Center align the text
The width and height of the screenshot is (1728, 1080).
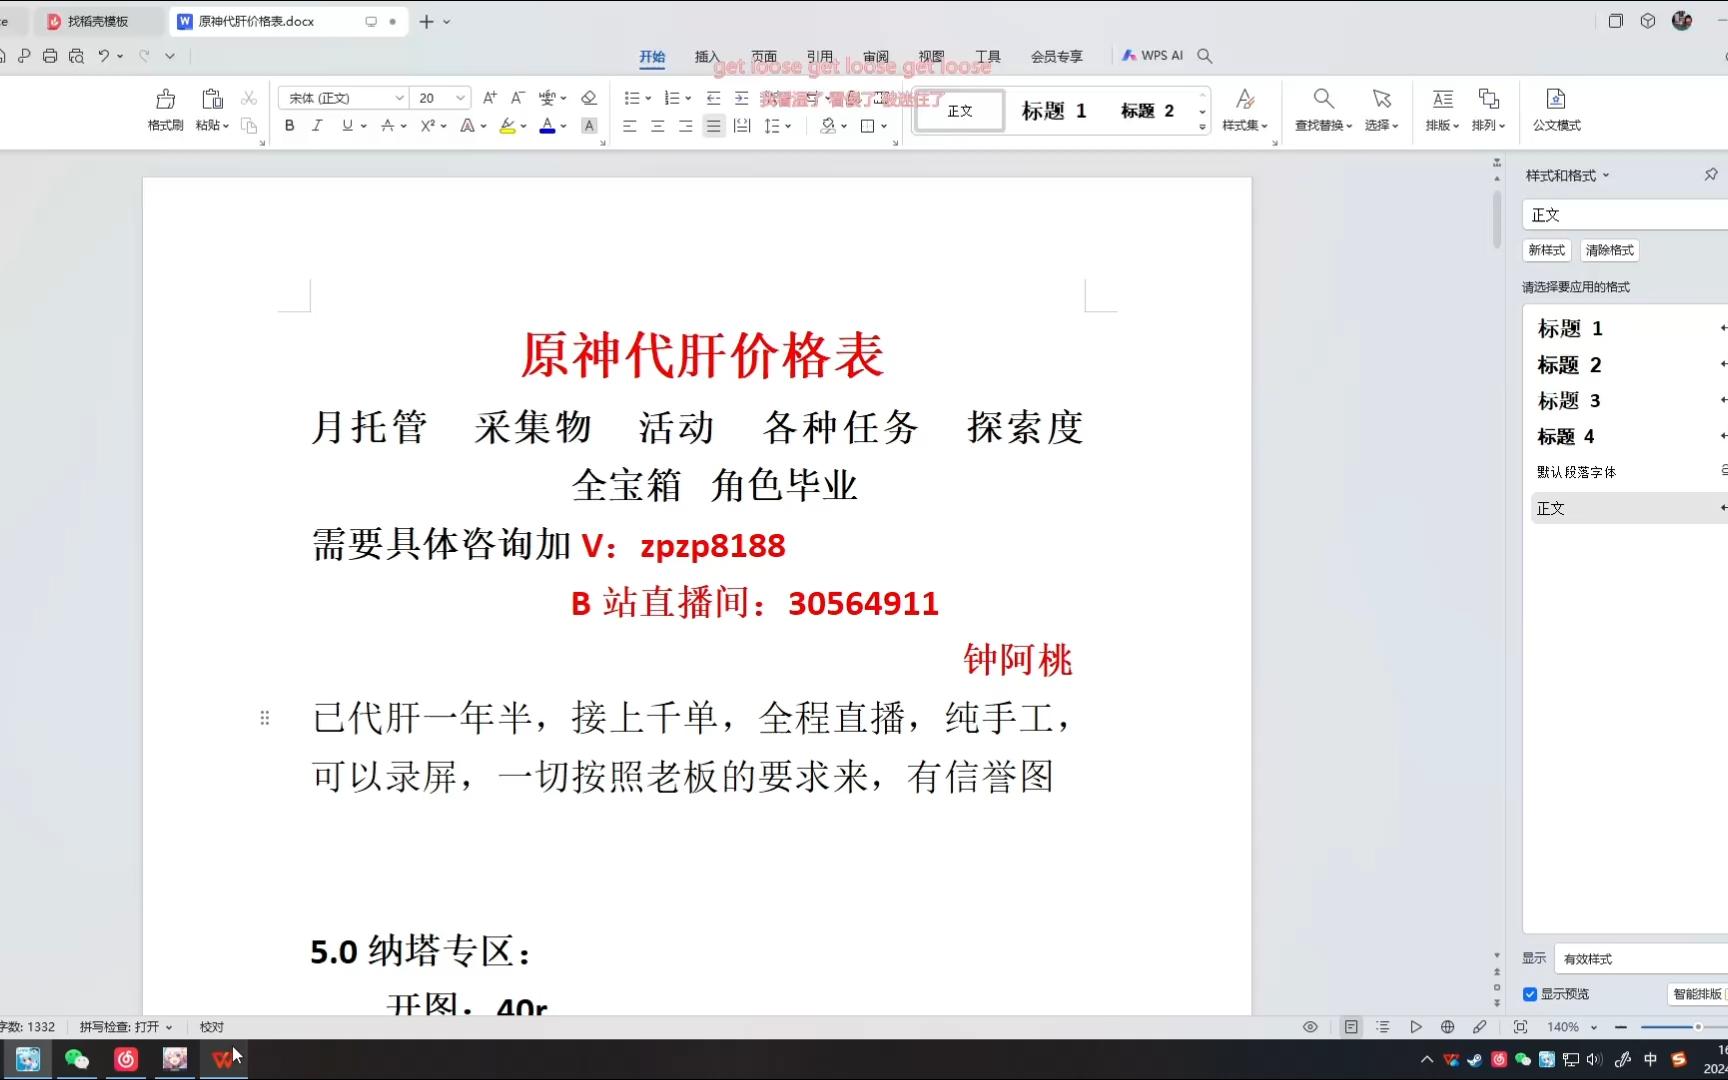point(657,126)
